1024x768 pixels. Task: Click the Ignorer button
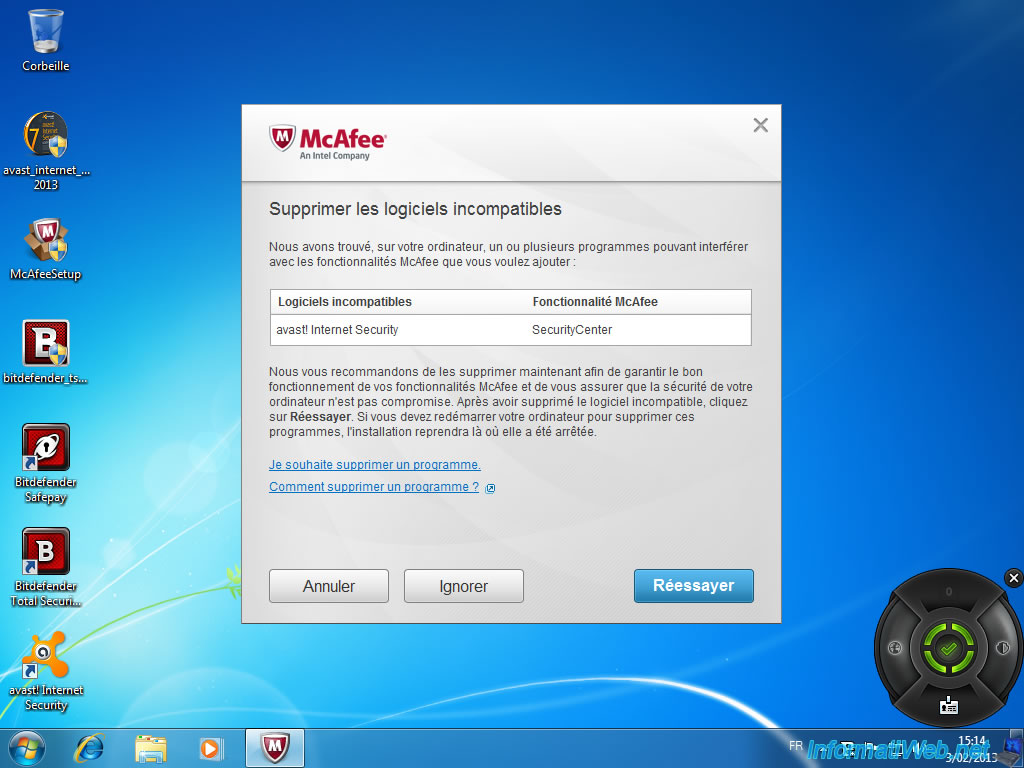click(464, 586)
